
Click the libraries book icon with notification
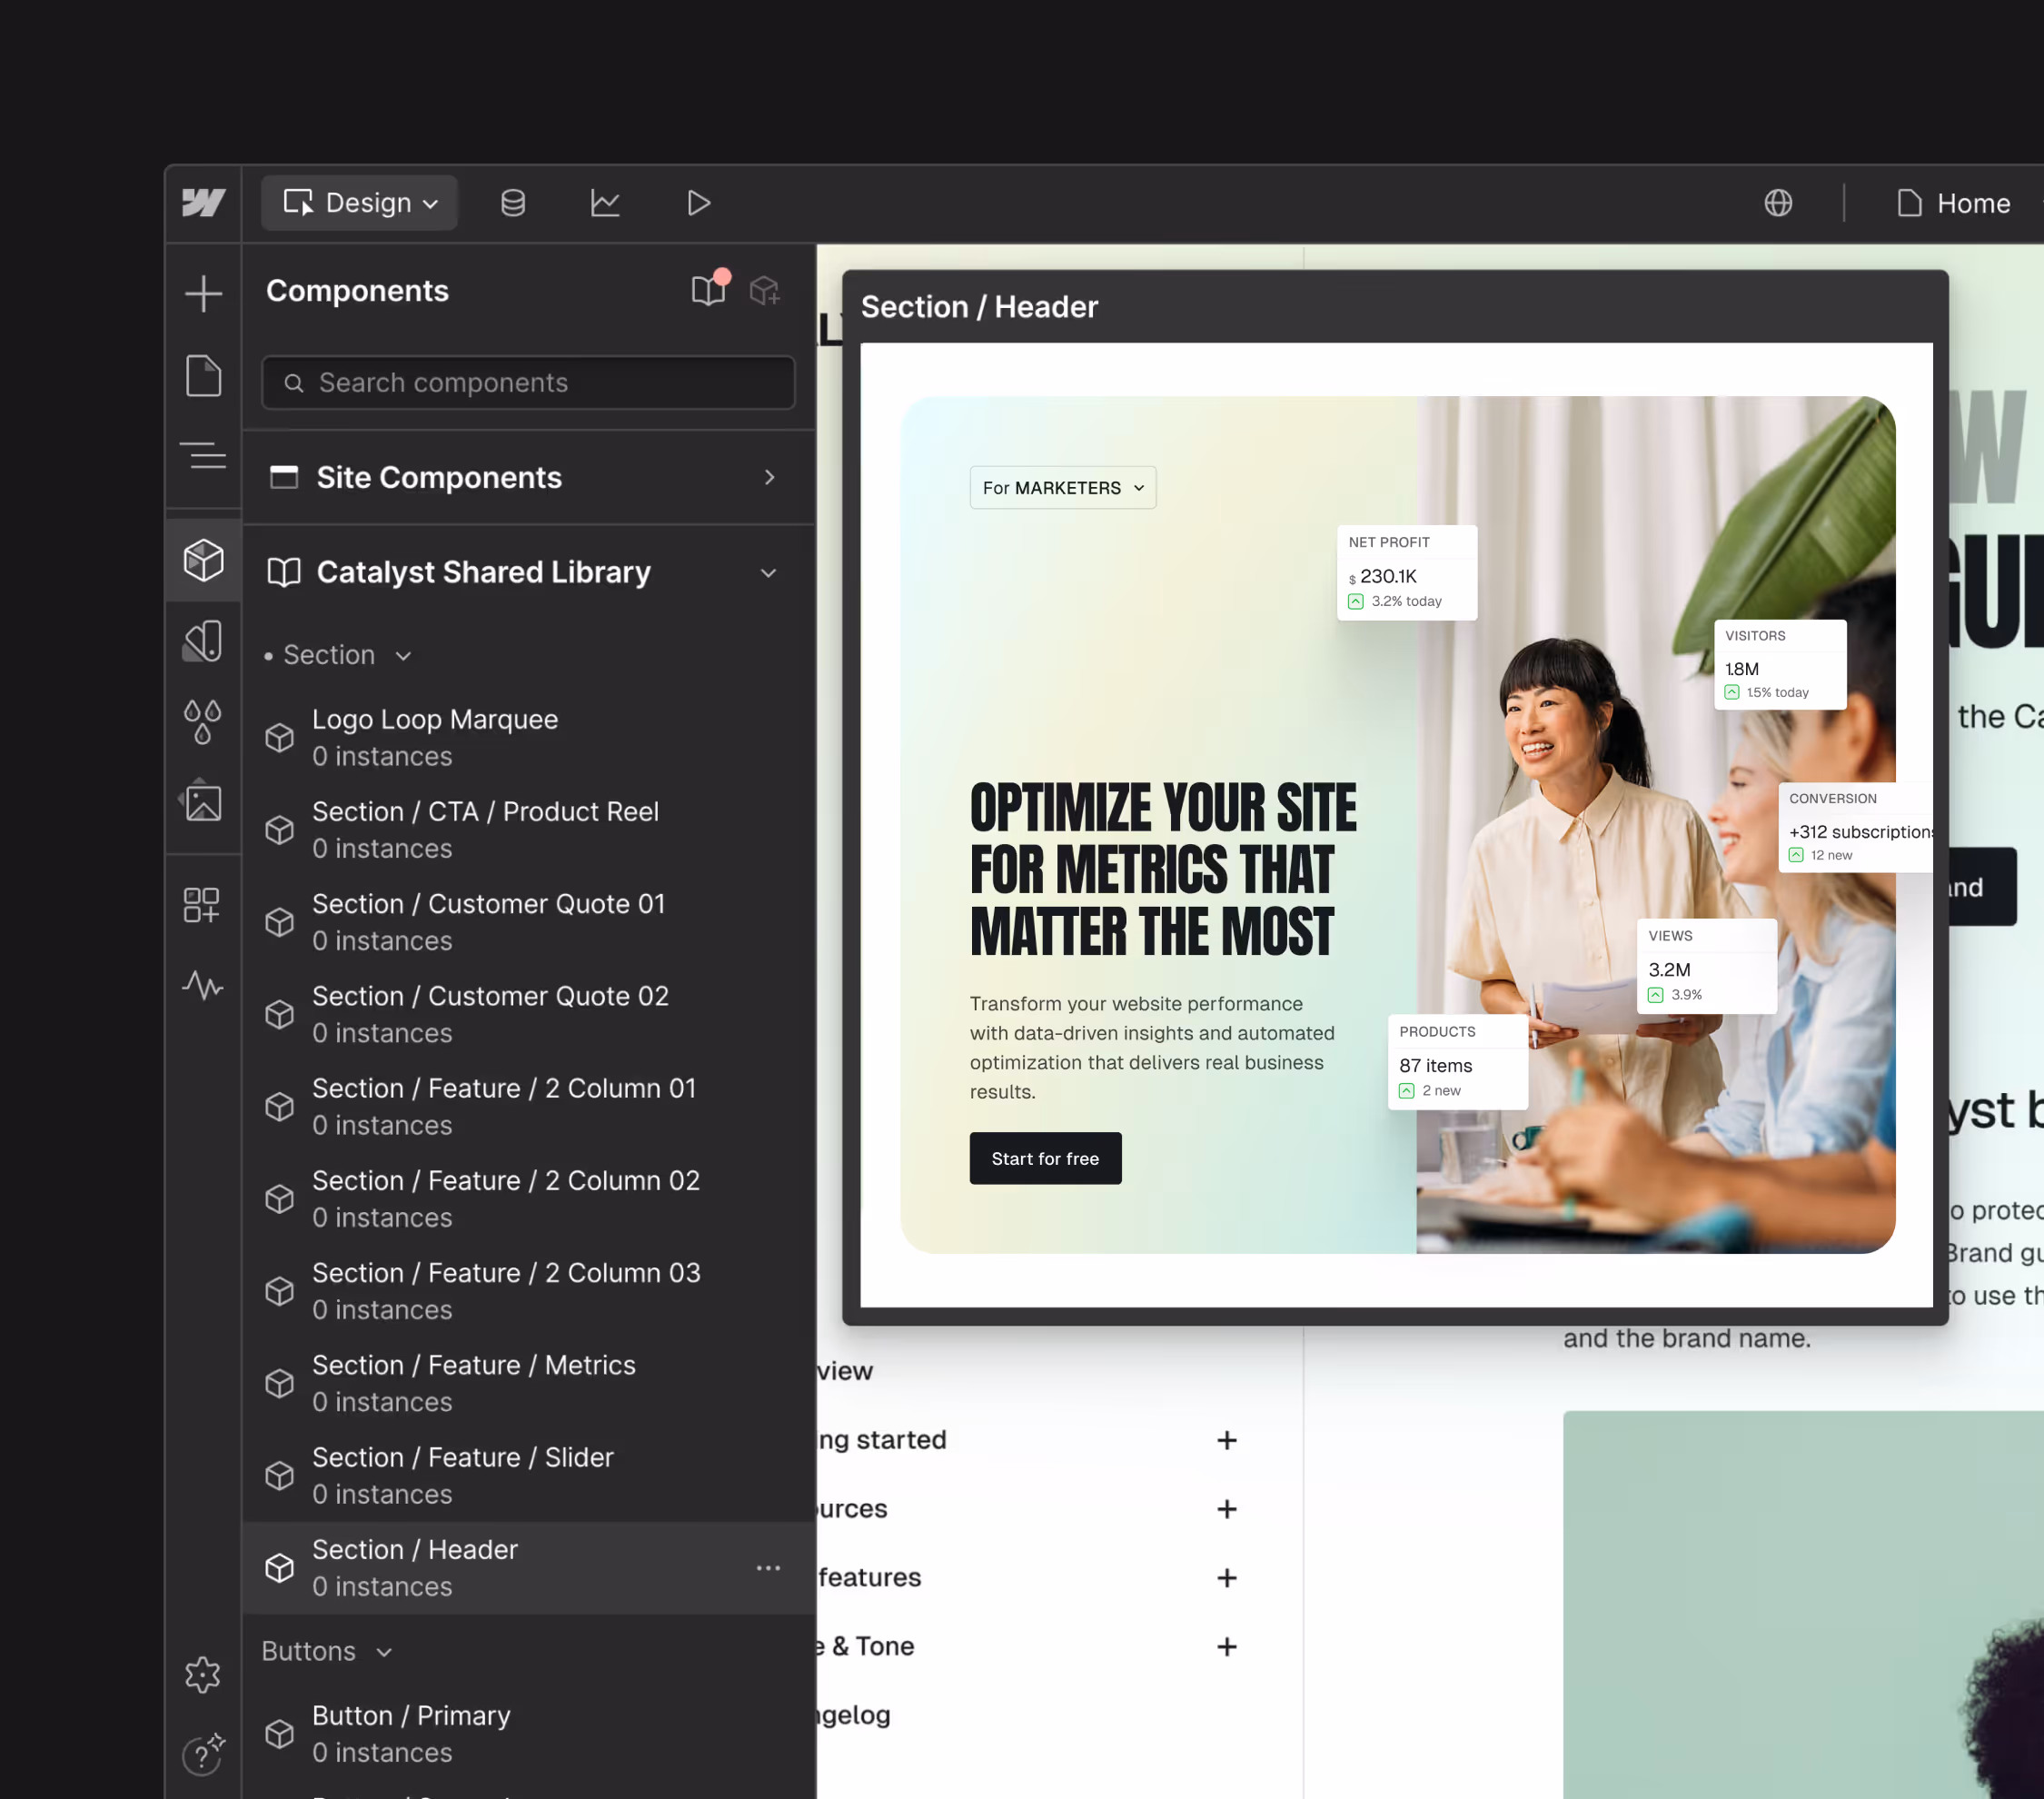tap(709, 290)
